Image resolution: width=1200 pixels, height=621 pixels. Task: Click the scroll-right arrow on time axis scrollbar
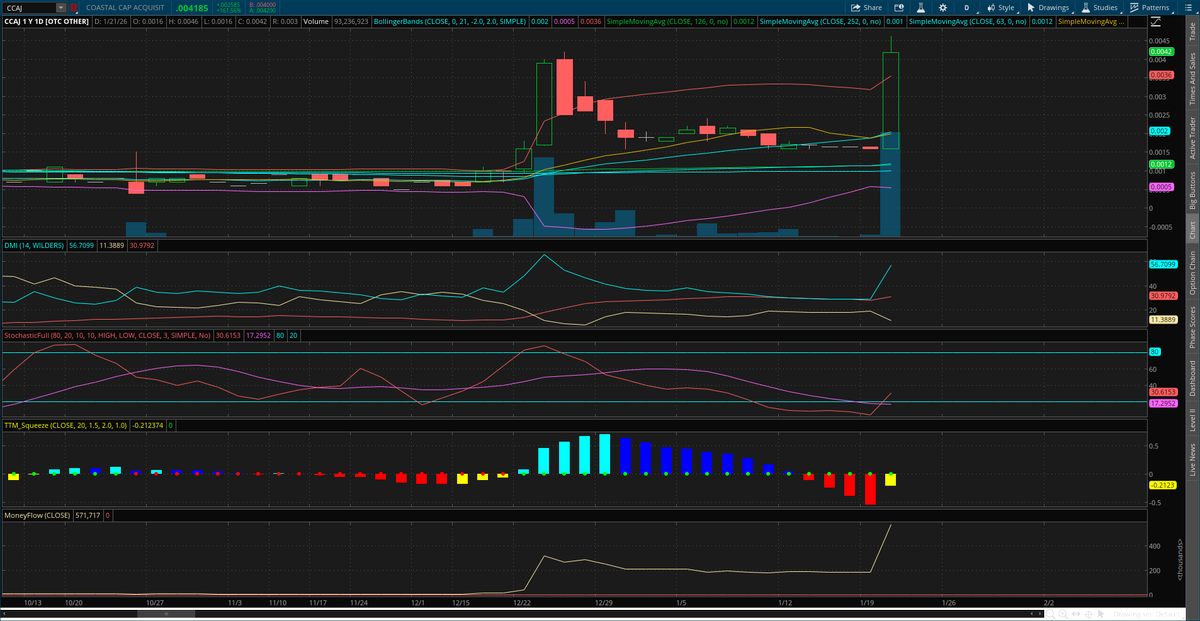[x=1040, y=613]
